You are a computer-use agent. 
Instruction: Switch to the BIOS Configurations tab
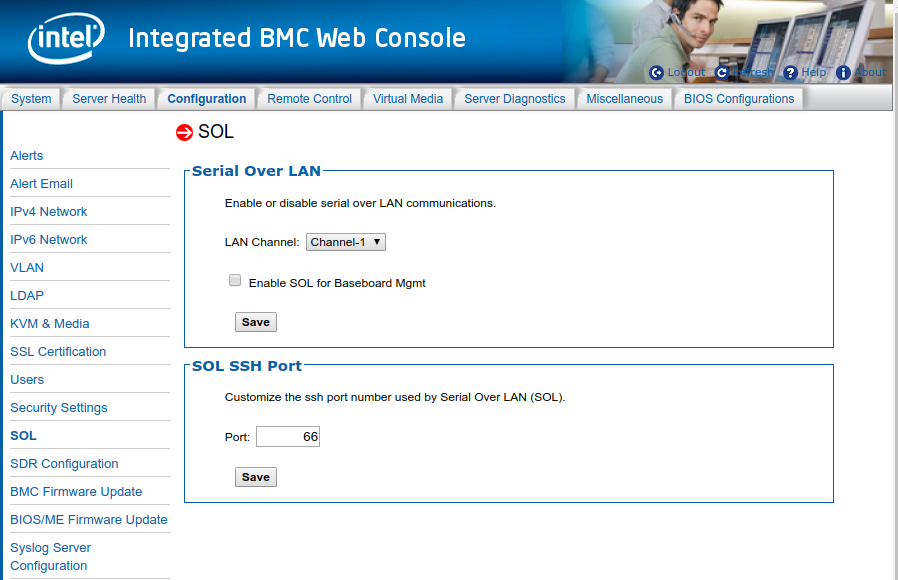pyautogui.click(x=738, y=98)
